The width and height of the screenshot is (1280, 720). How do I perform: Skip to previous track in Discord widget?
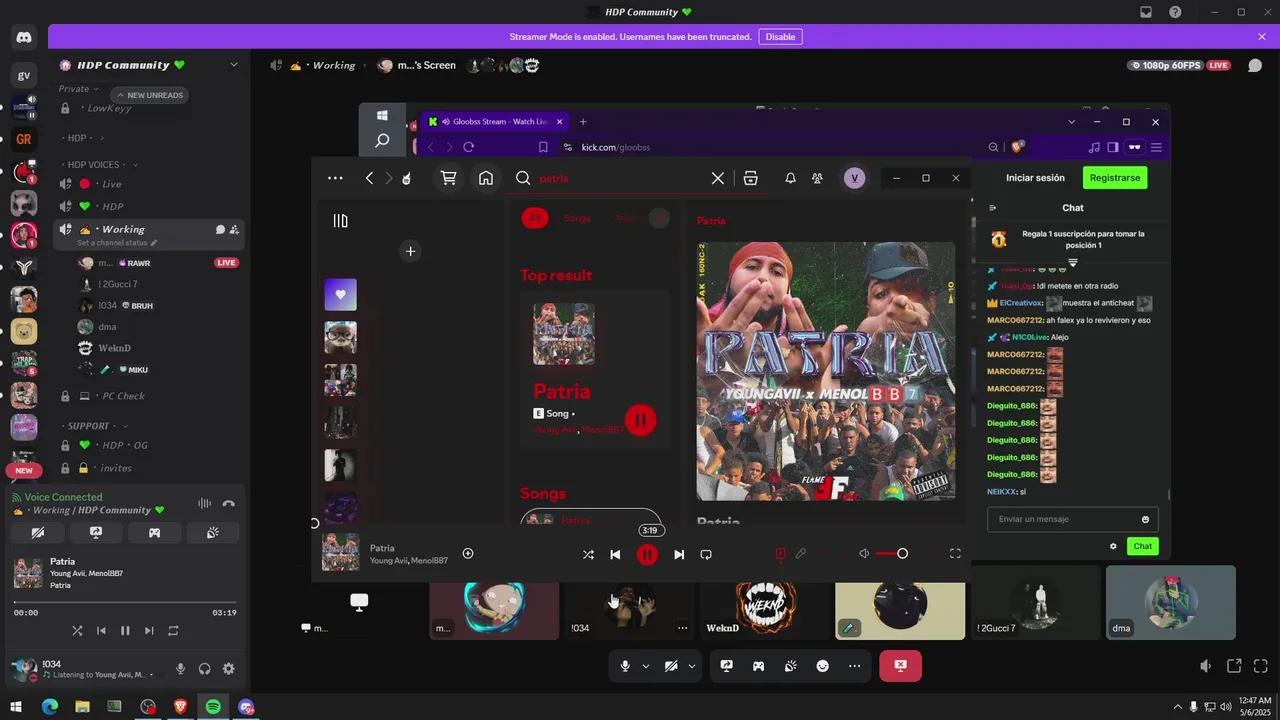click(101, 631)
